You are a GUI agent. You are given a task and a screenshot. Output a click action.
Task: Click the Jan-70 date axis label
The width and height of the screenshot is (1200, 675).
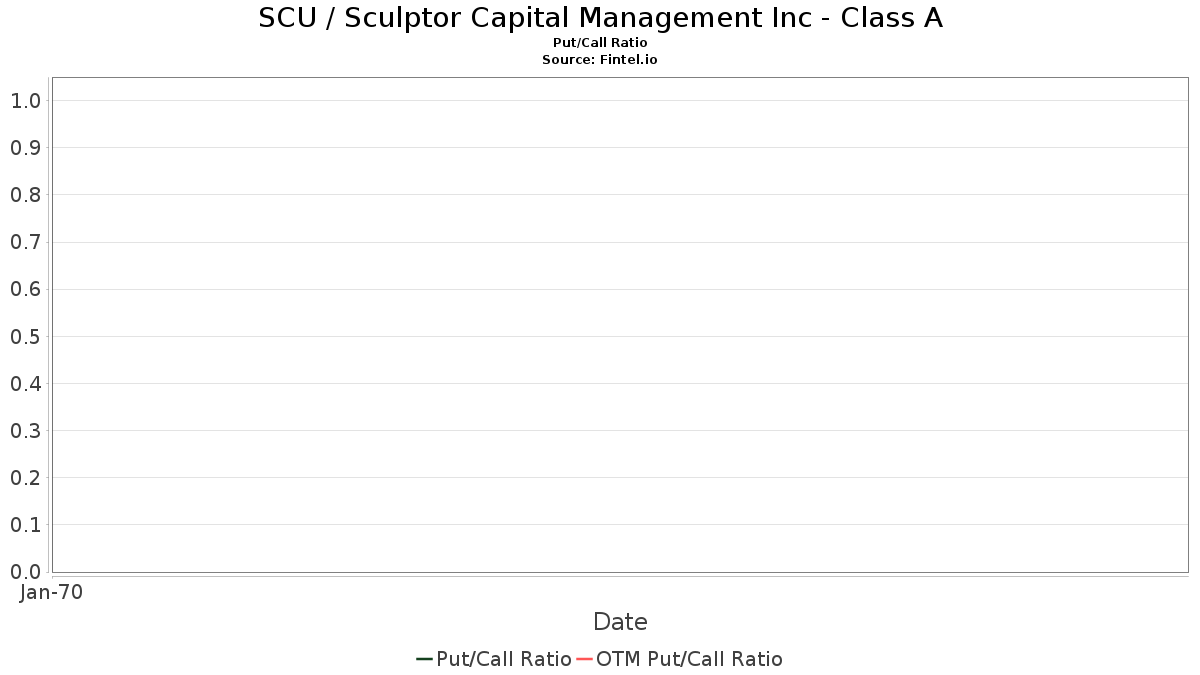(x=52, y=592)
